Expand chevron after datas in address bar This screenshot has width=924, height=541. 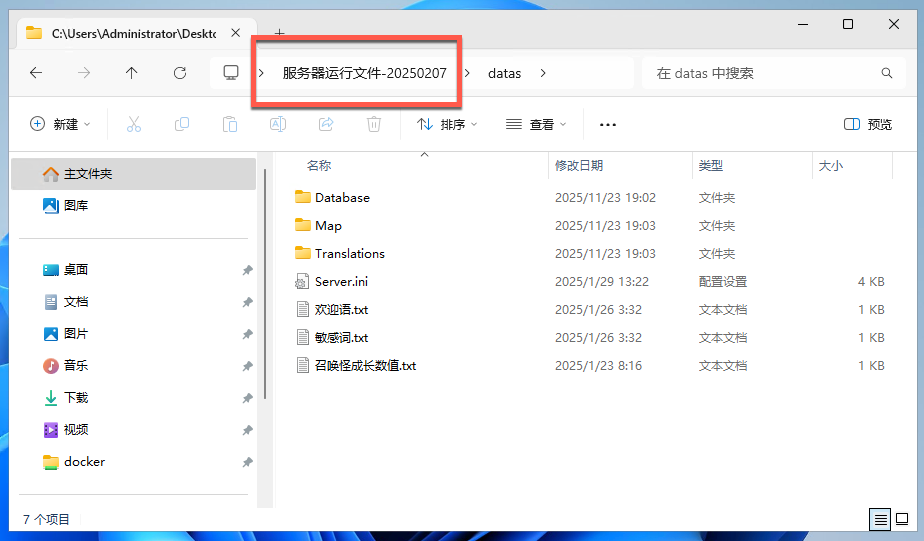click(x=543, y=73)
